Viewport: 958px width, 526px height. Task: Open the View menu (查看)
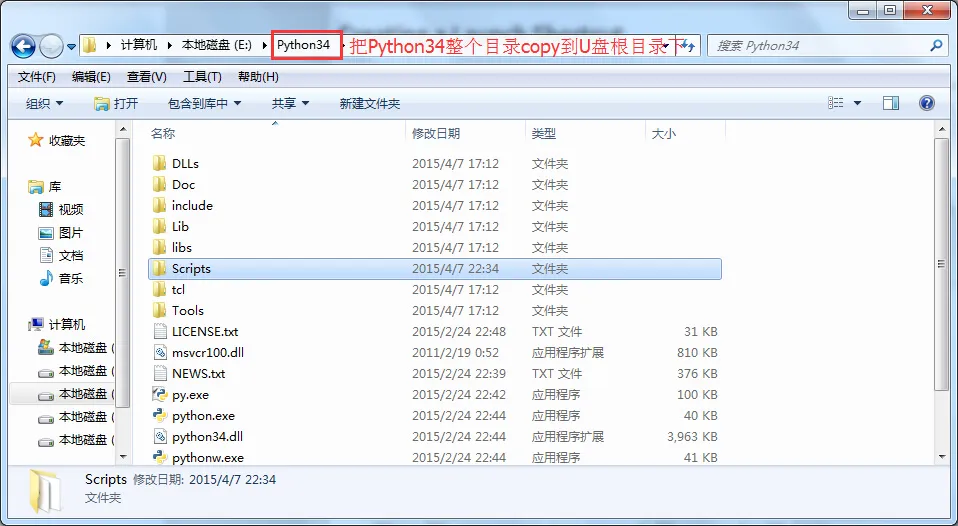[x=147, y=77]
